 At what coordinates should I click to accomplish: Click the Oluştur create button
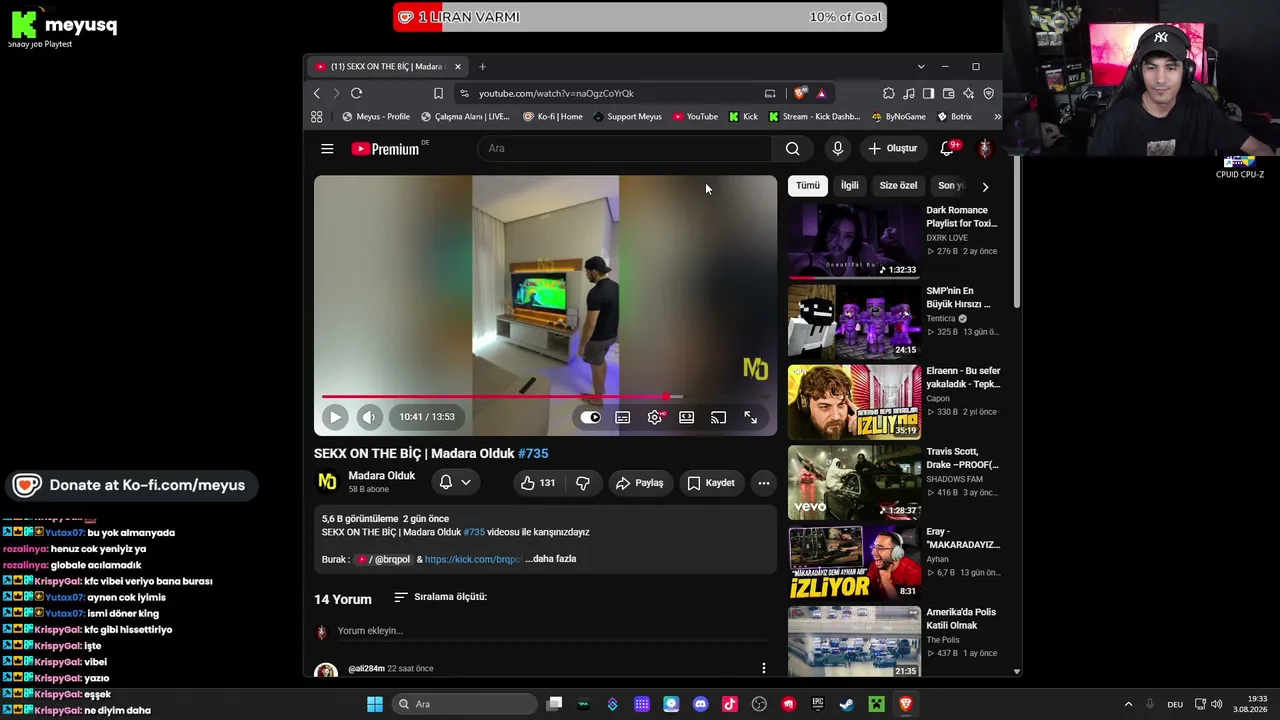point(892,149)
